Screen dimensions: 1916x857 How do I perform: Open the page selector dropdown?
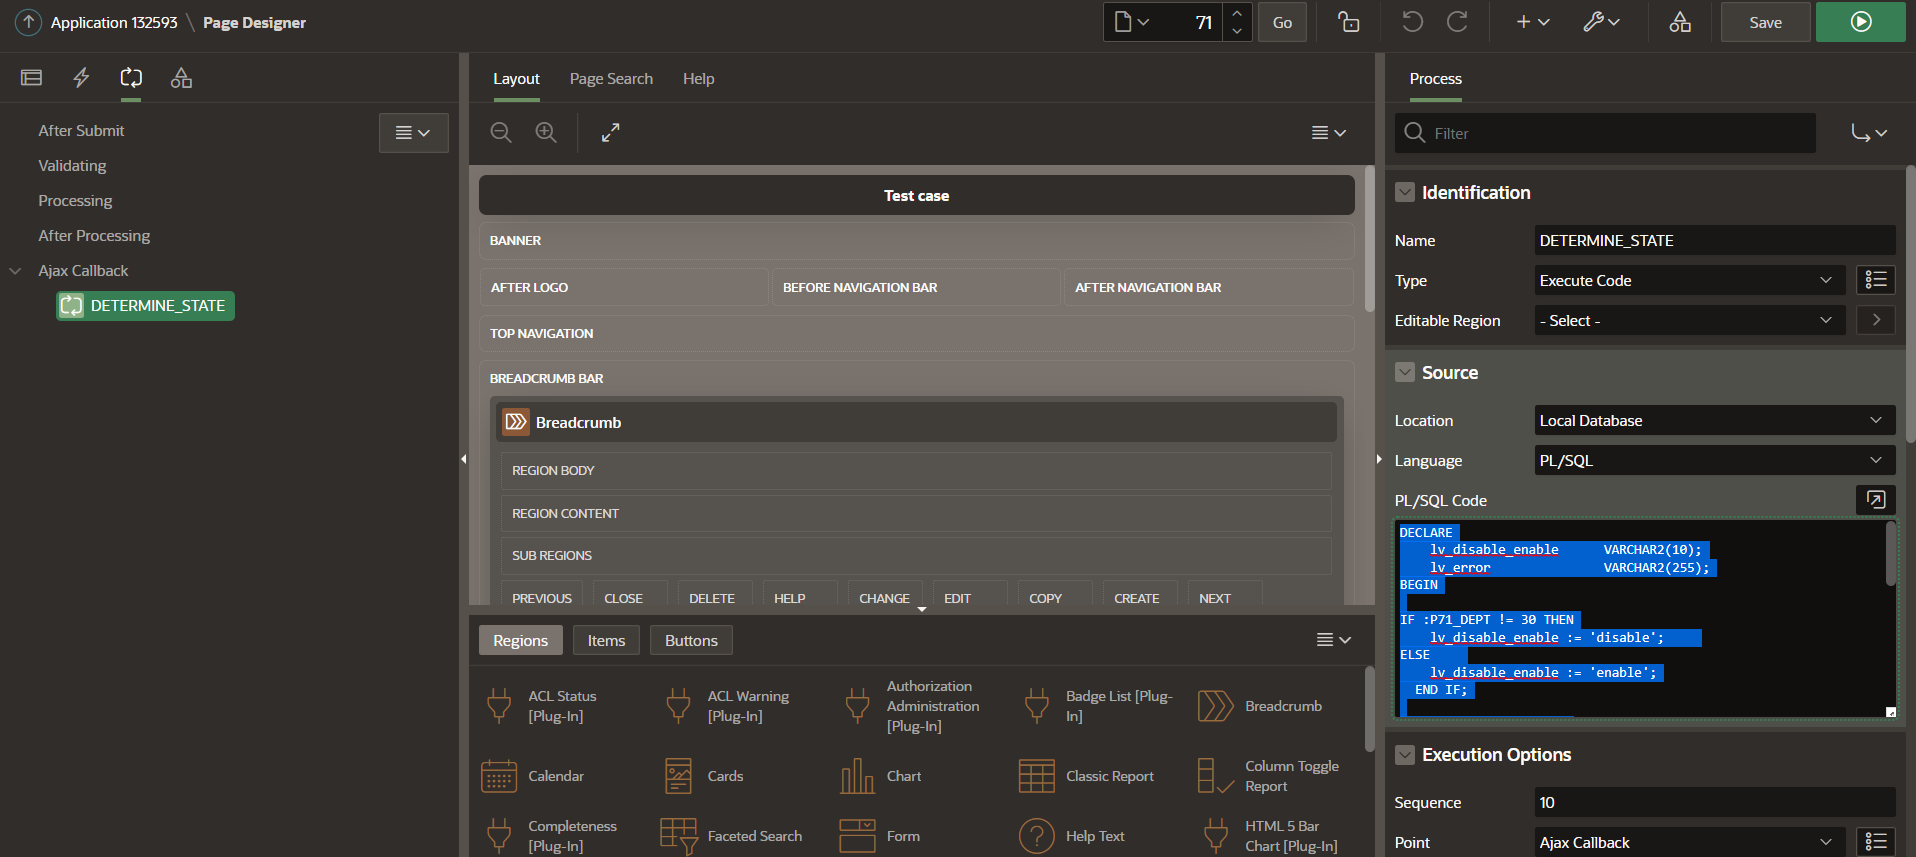coord(1132,22)
